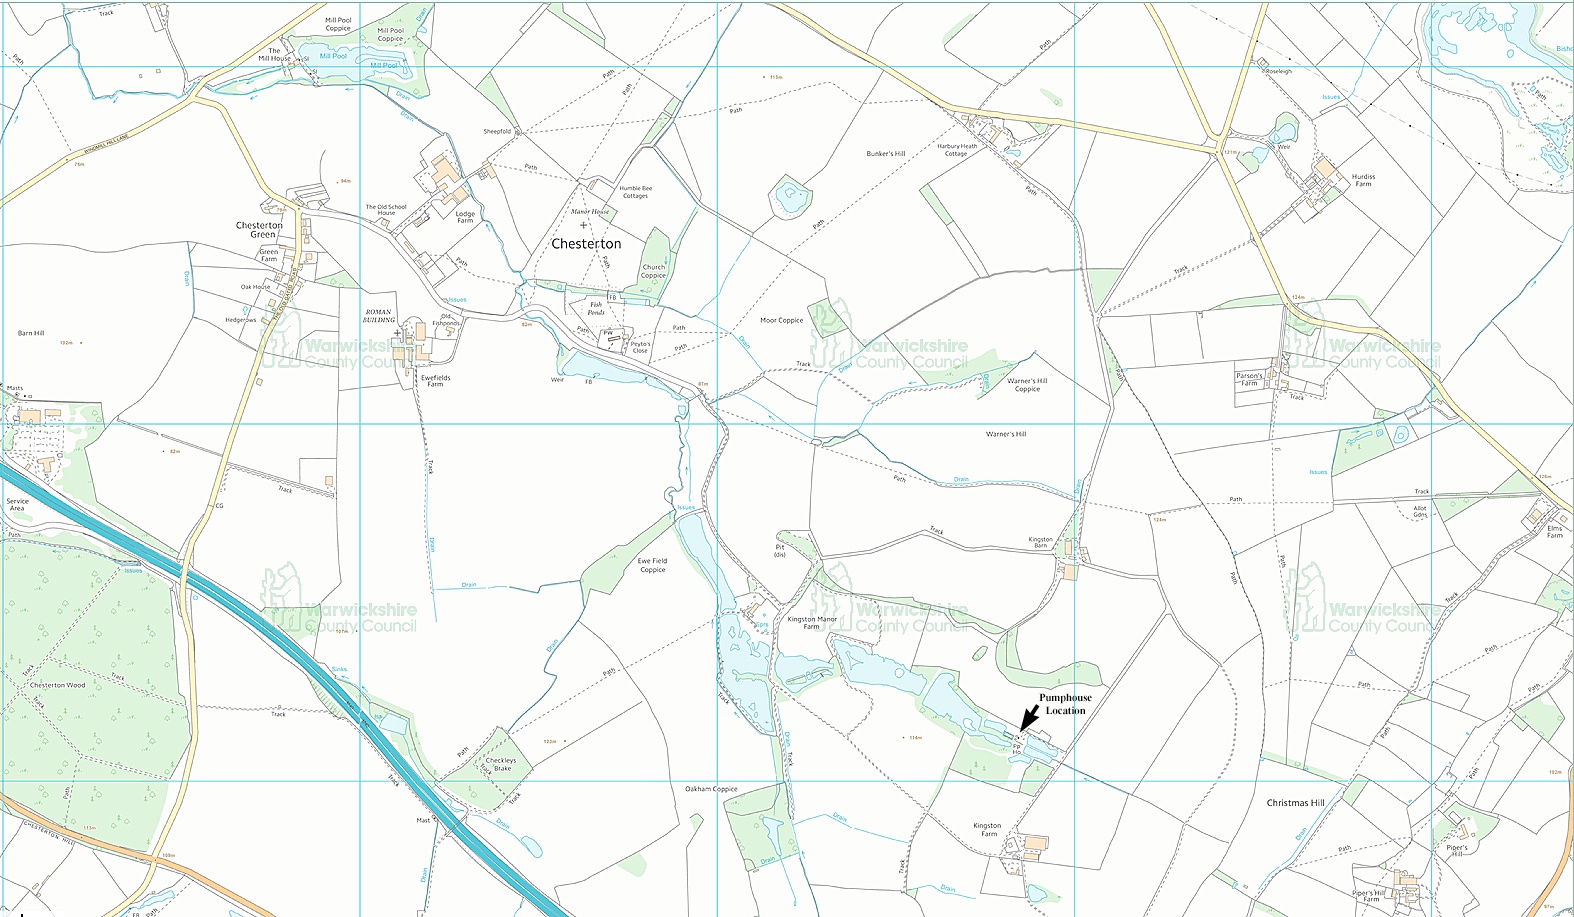Click the Oakham Coppice label
Image resolution: width=1574 pixels, height=917 pixels.
[x=711, y=789]
